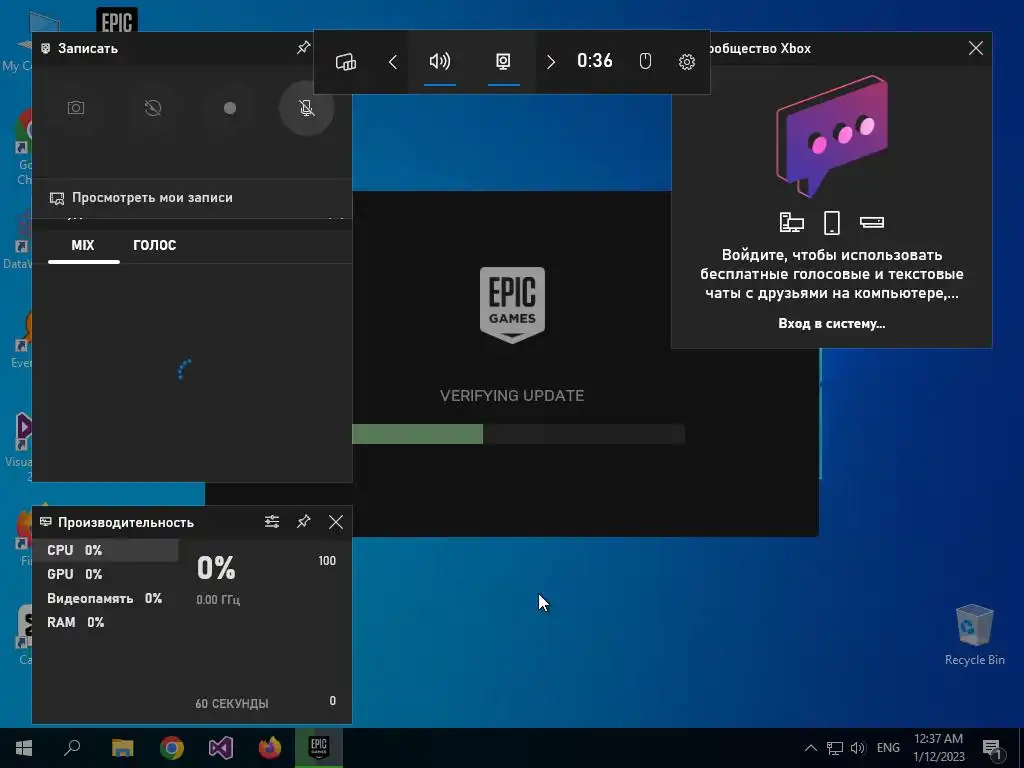The image size is (1024, 768).
Task: Open system volume tray icon
Action: [858, 748]
